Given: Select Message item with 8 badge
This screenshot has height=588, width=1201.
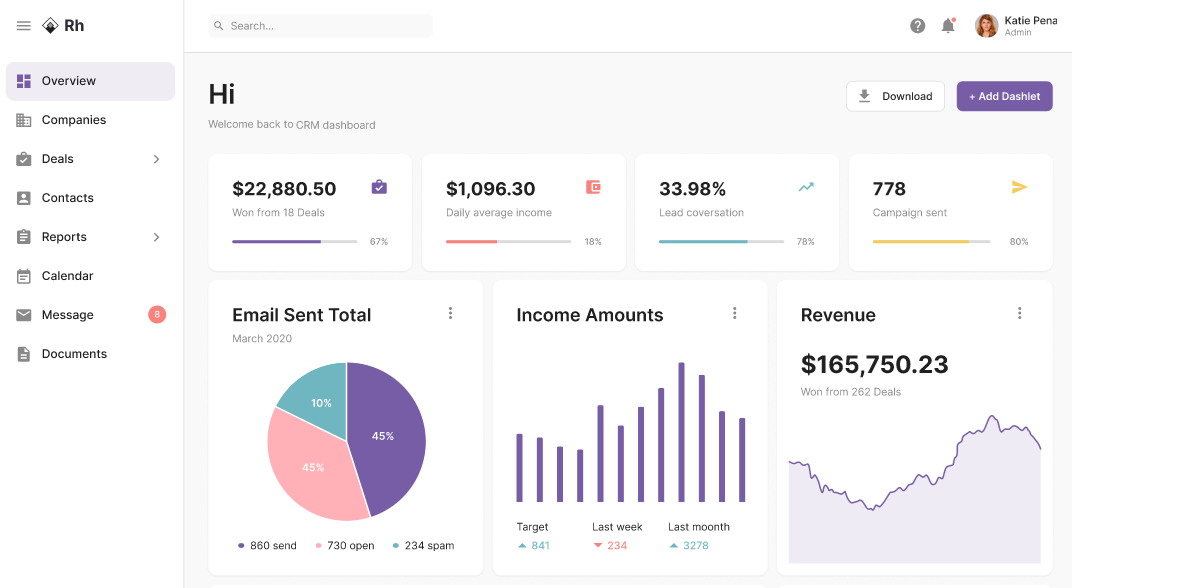Looking at the screenshot, I should [67, 315].
